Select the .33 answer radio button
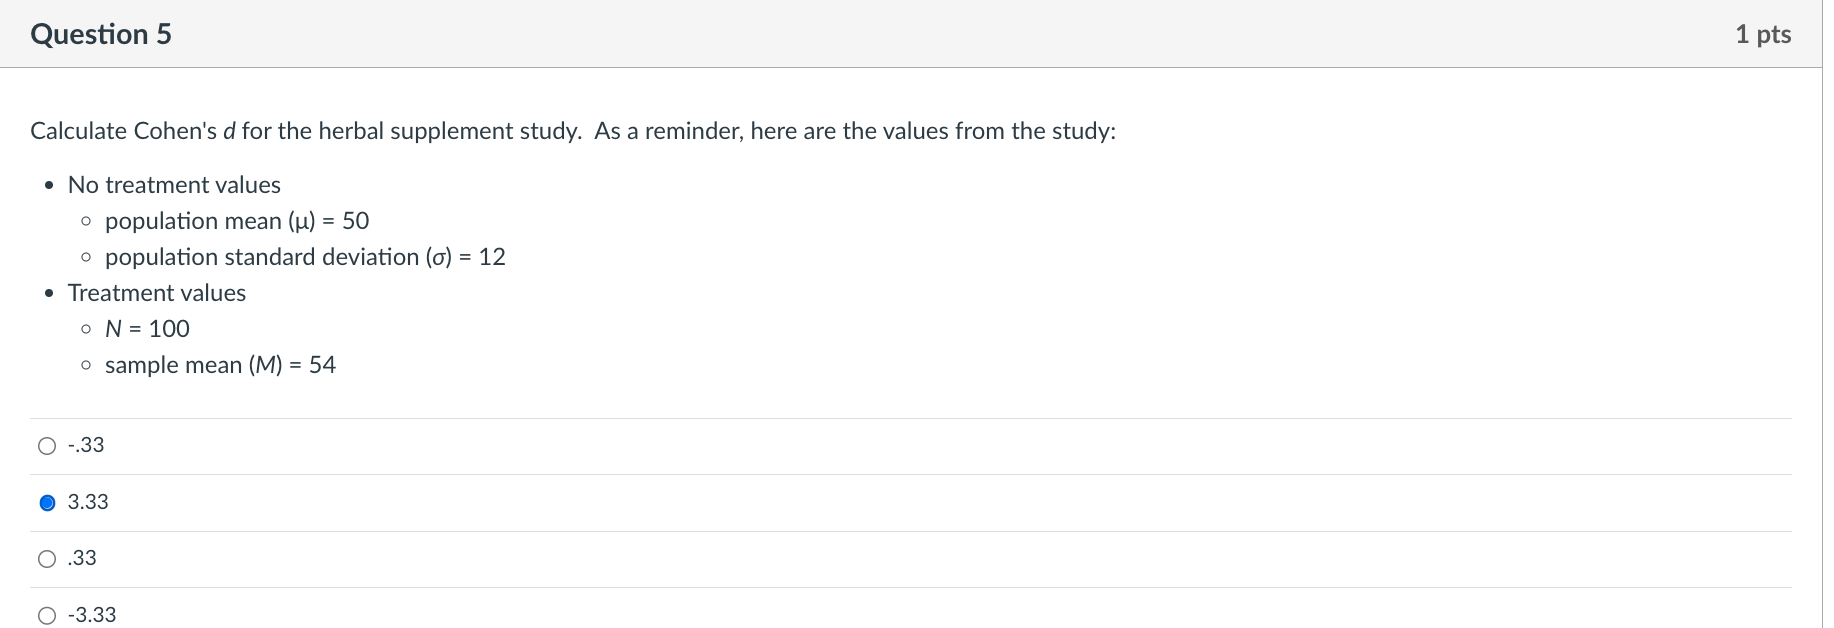 pos(47,558)
